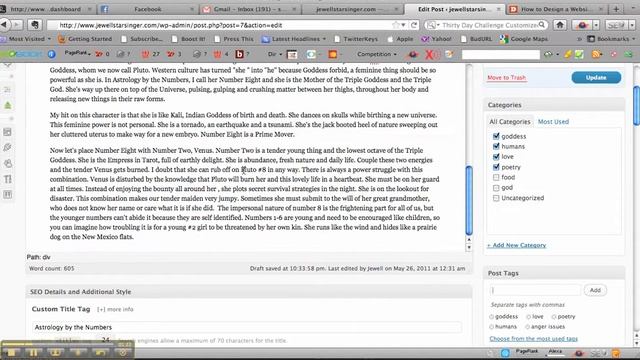640x360 pixels.
Task: Remove the anger issues post tag
Action: [527, 327]
